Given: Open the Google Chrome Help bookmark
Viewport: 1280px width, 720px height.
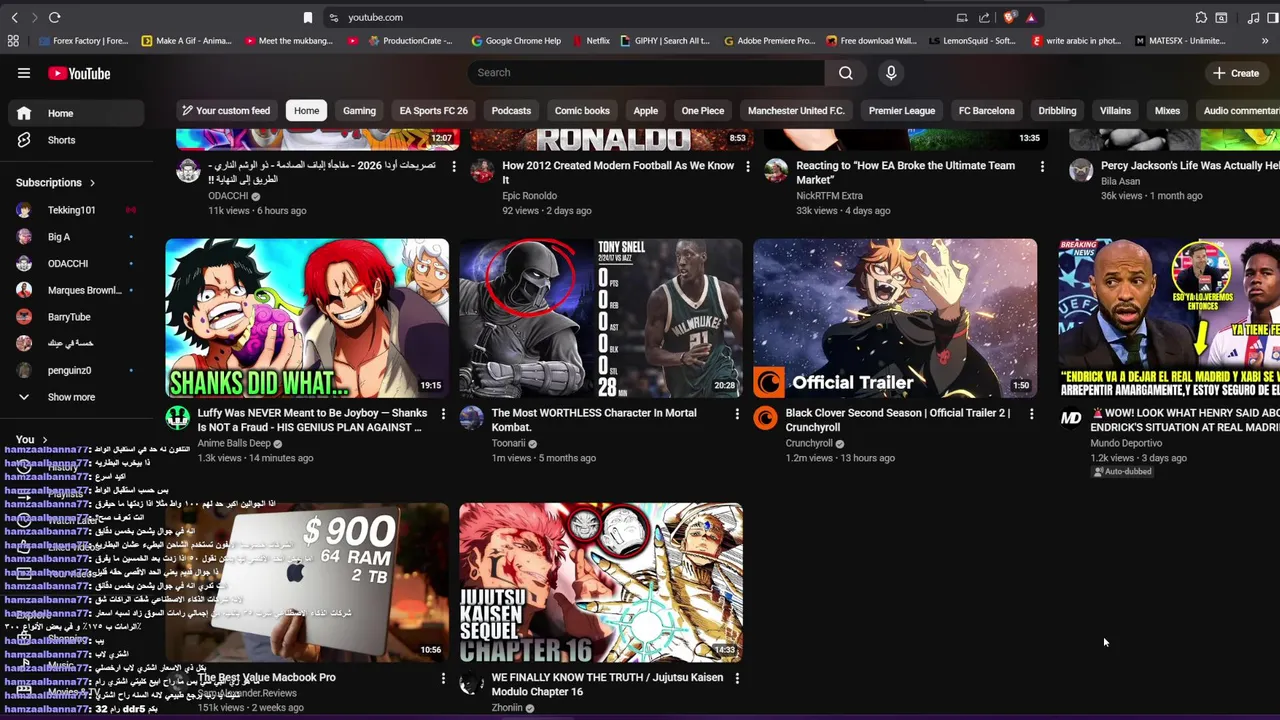Looking at the screenshot, I should [516, 41].
